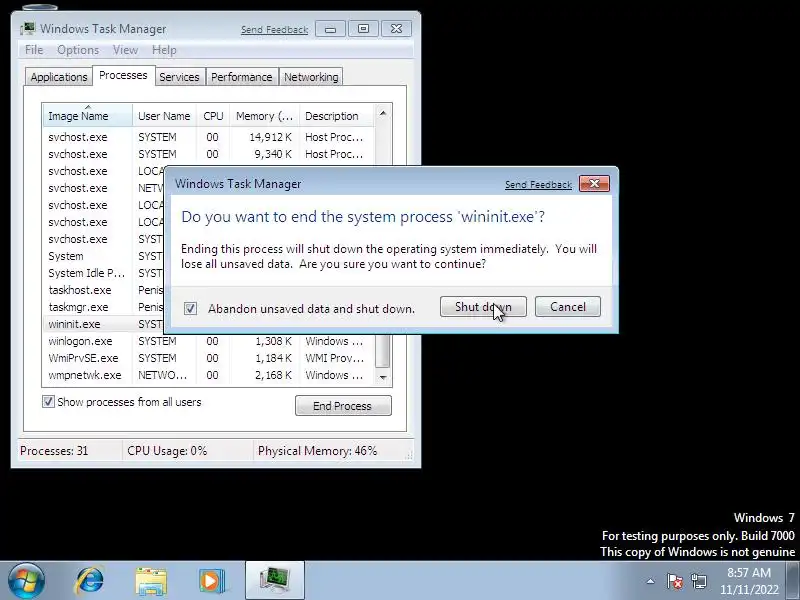The height and width of the screenshot is (600, 800).
Task: Open Action Center flag icon in tray
Action: pyautogui.click(x=674, y=581)
